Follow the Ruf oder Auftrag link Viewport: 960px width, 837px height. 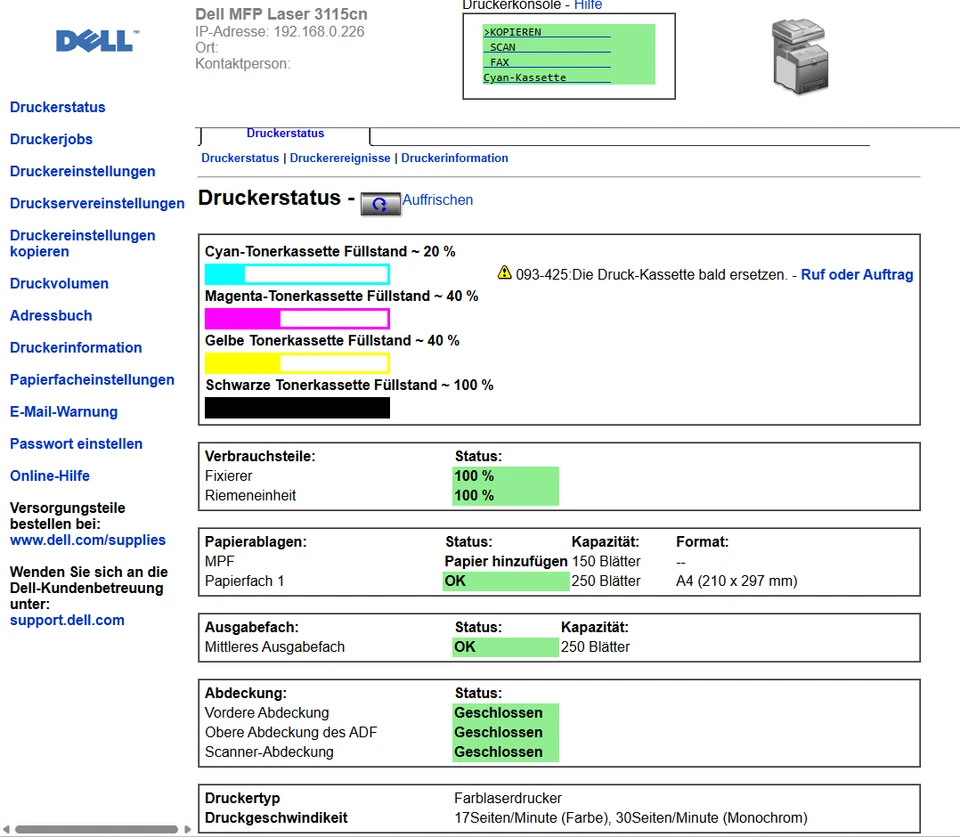point(857,274)
